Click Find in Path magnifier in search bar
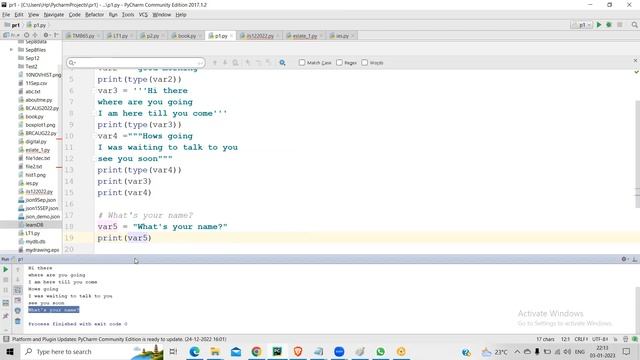Image resolution: width=640 pixels, height=360 pixels. [x=282, y=63]
